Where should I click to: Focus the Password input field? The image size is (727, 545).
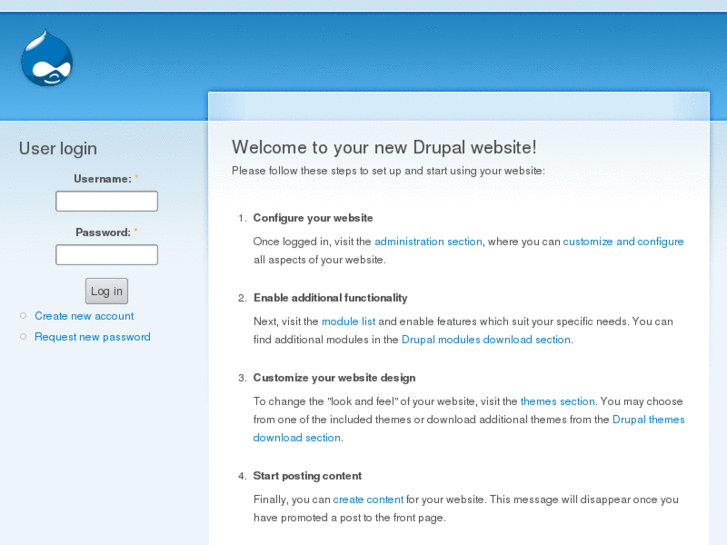(107, 255)
